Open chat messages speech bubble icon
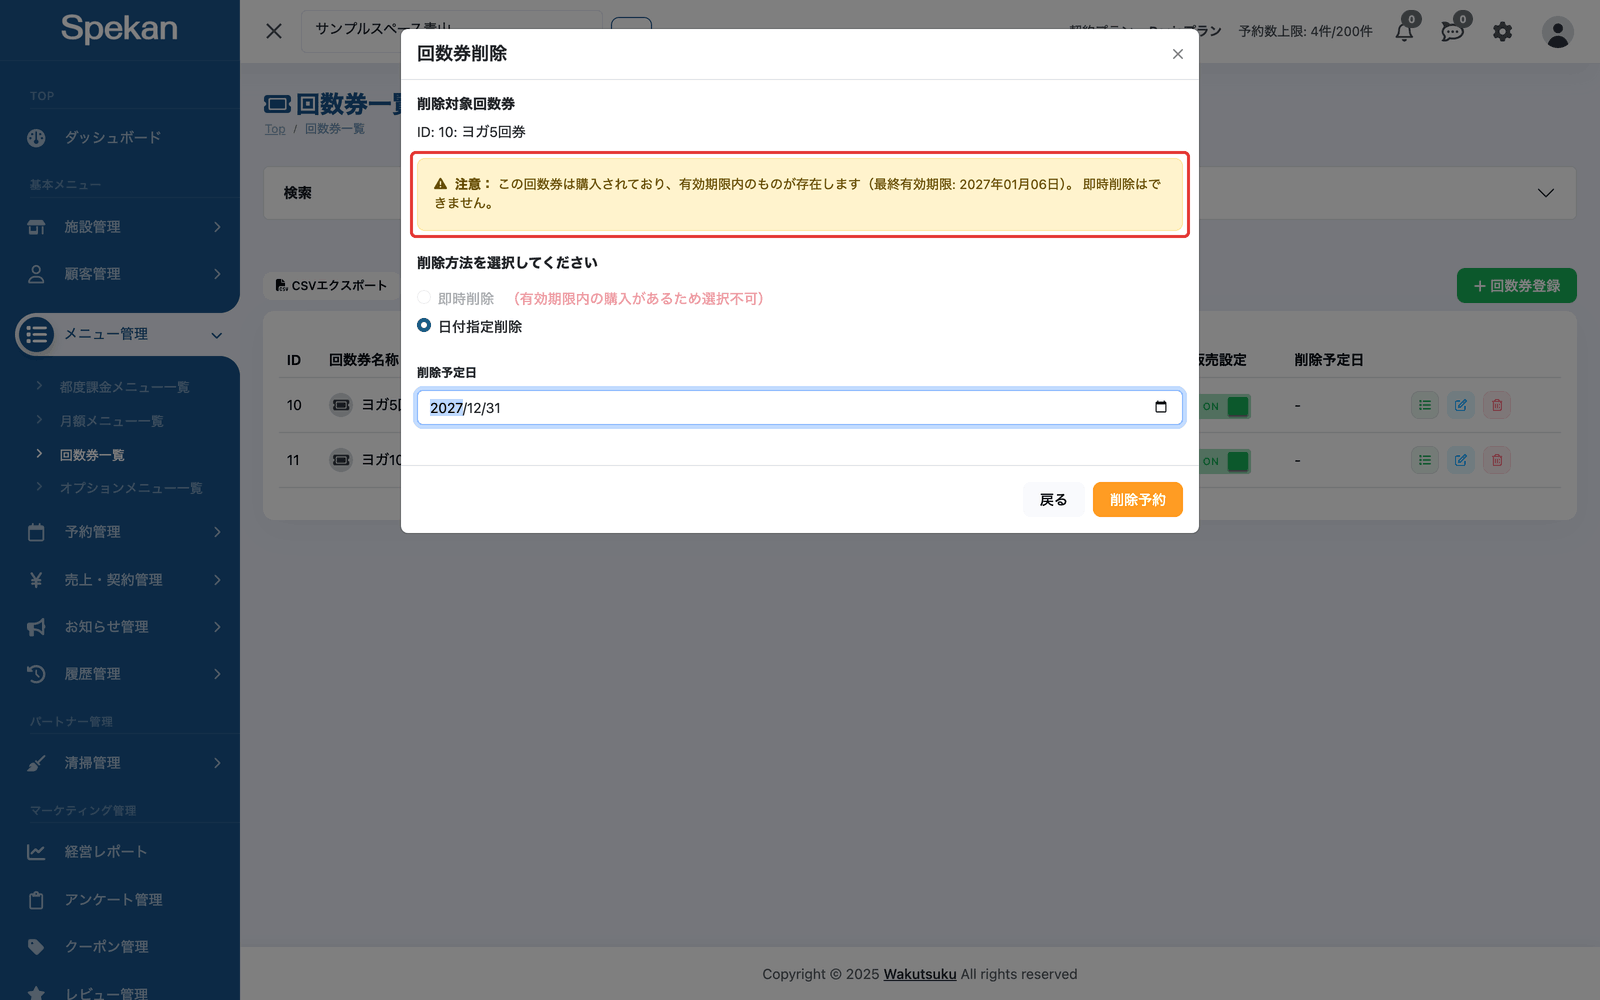This screenshot has height=1000, width=1600. pos(1452,32)
